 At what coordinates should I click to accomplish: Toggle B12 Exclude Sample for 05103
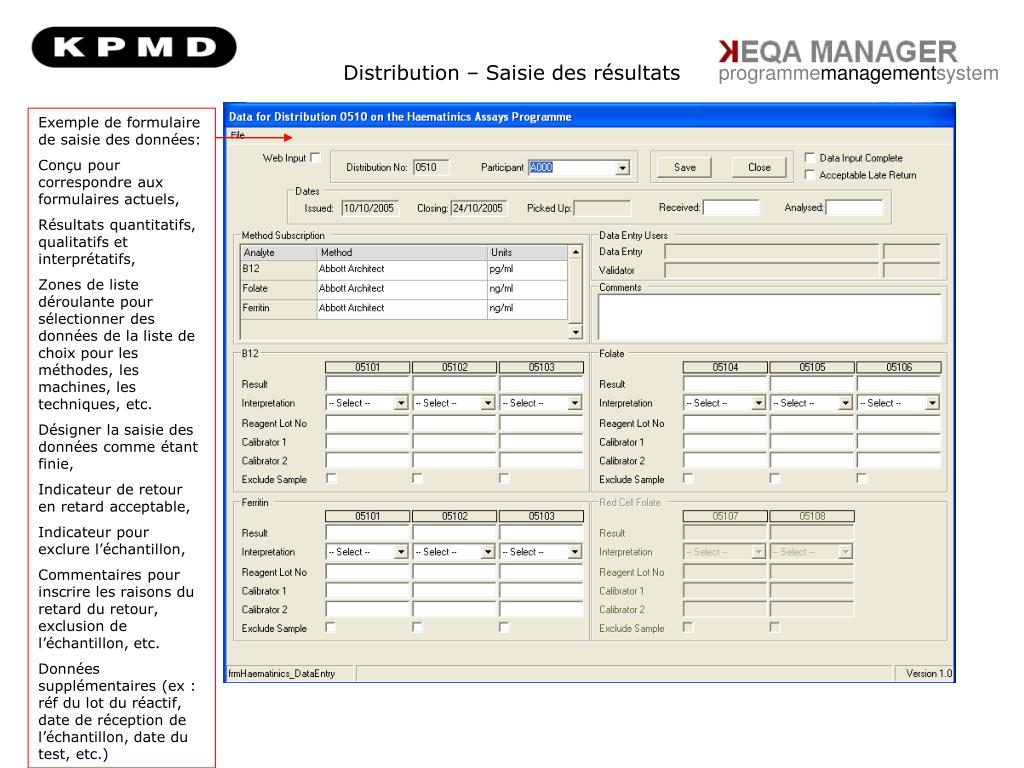click(504, 479)
